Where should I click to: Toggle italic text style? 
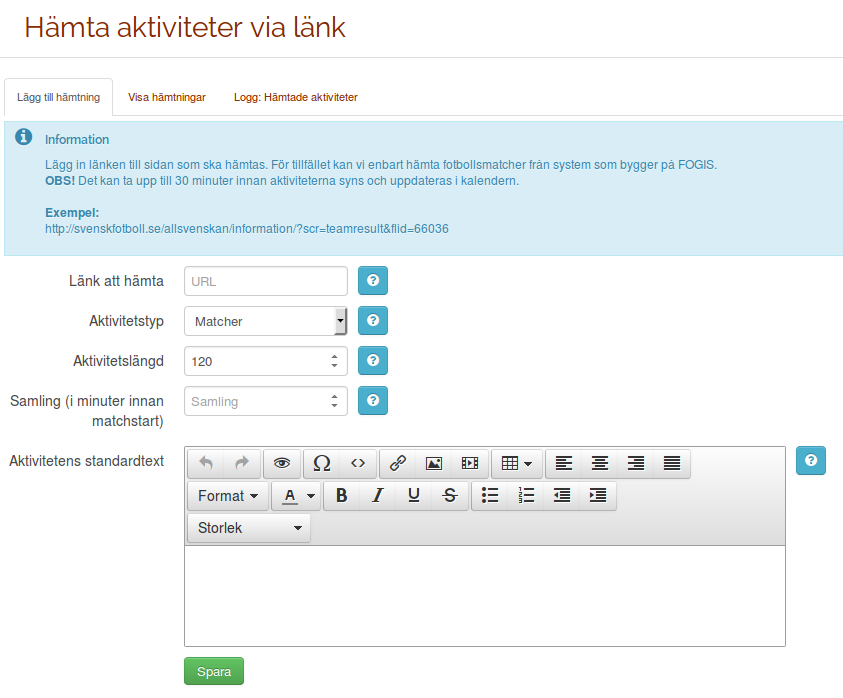377,496
